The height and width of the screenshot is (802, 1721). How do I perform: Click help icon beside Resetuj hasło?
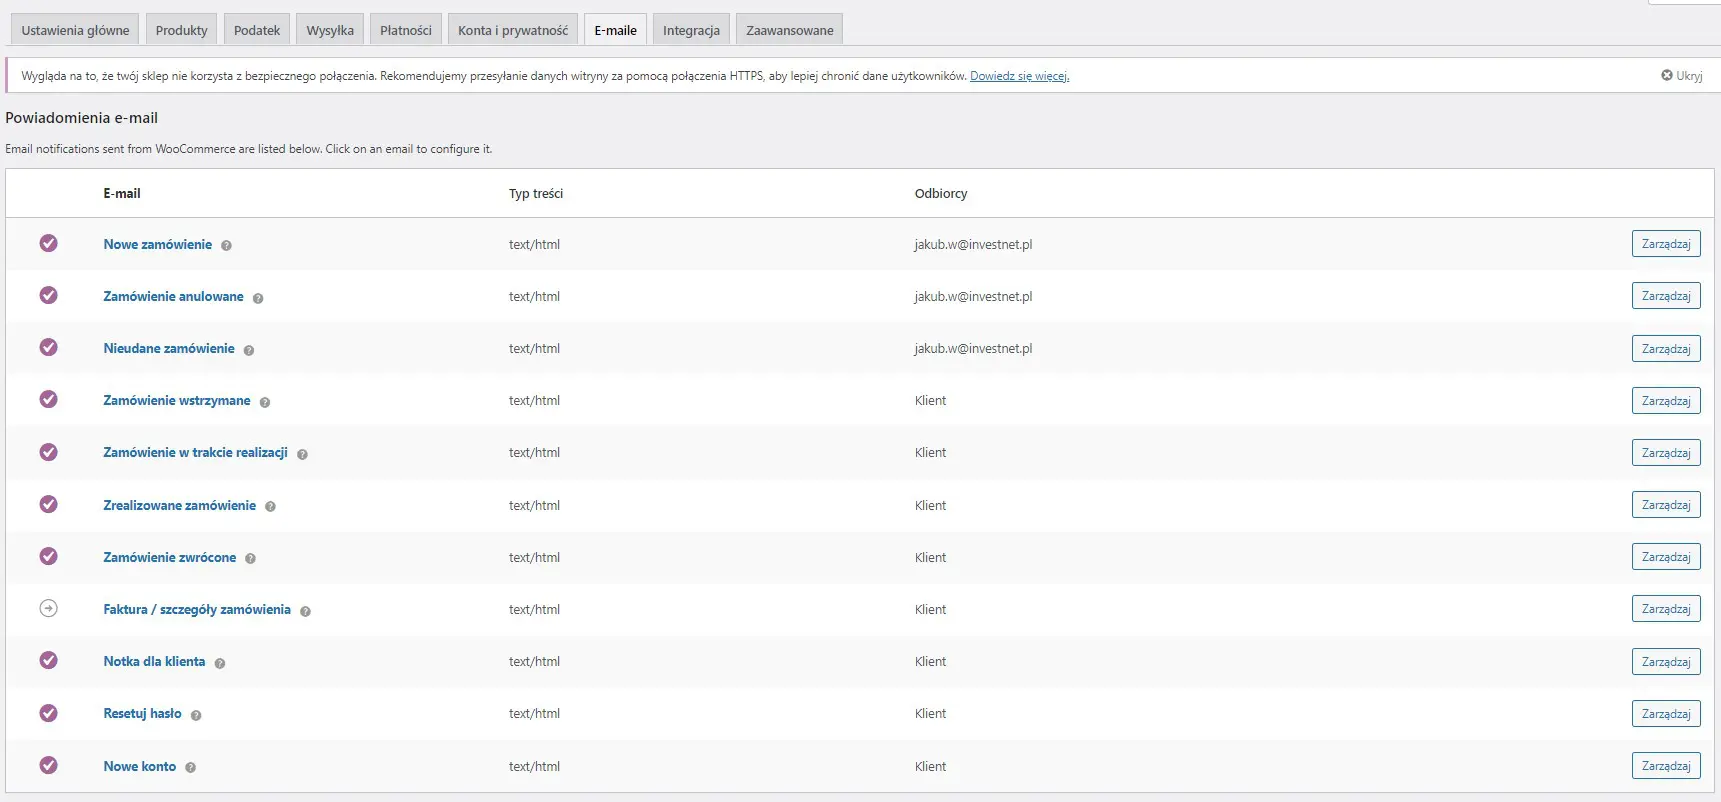[x=196, y=715]
